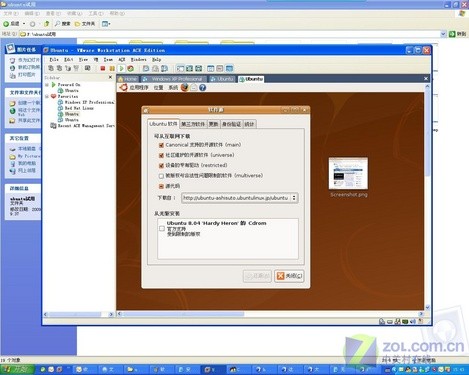Screen dimensions: 469x375
Task: Open the Team menu in VMware Workstation
Action: (x=108, y=59)
